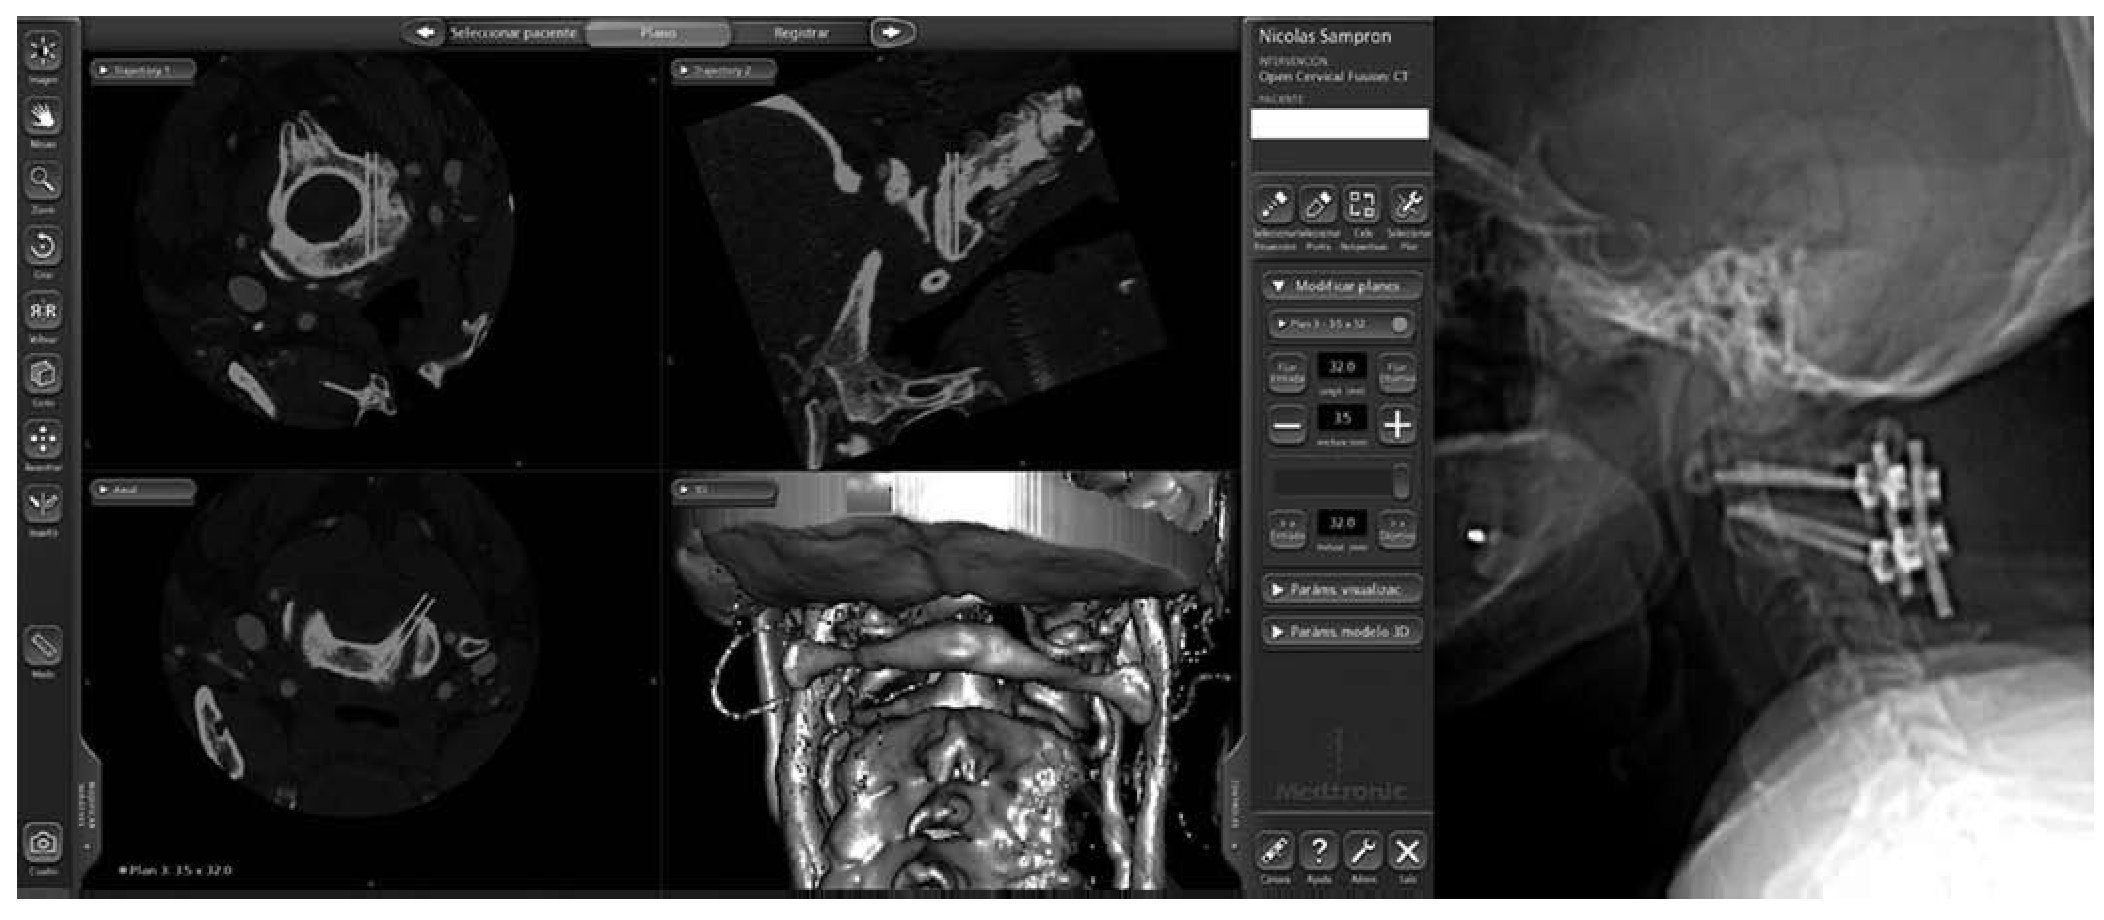Select the Zoom magnifier tool
The height and width of the screenshot is (920, 2104).
click(43, 182)
